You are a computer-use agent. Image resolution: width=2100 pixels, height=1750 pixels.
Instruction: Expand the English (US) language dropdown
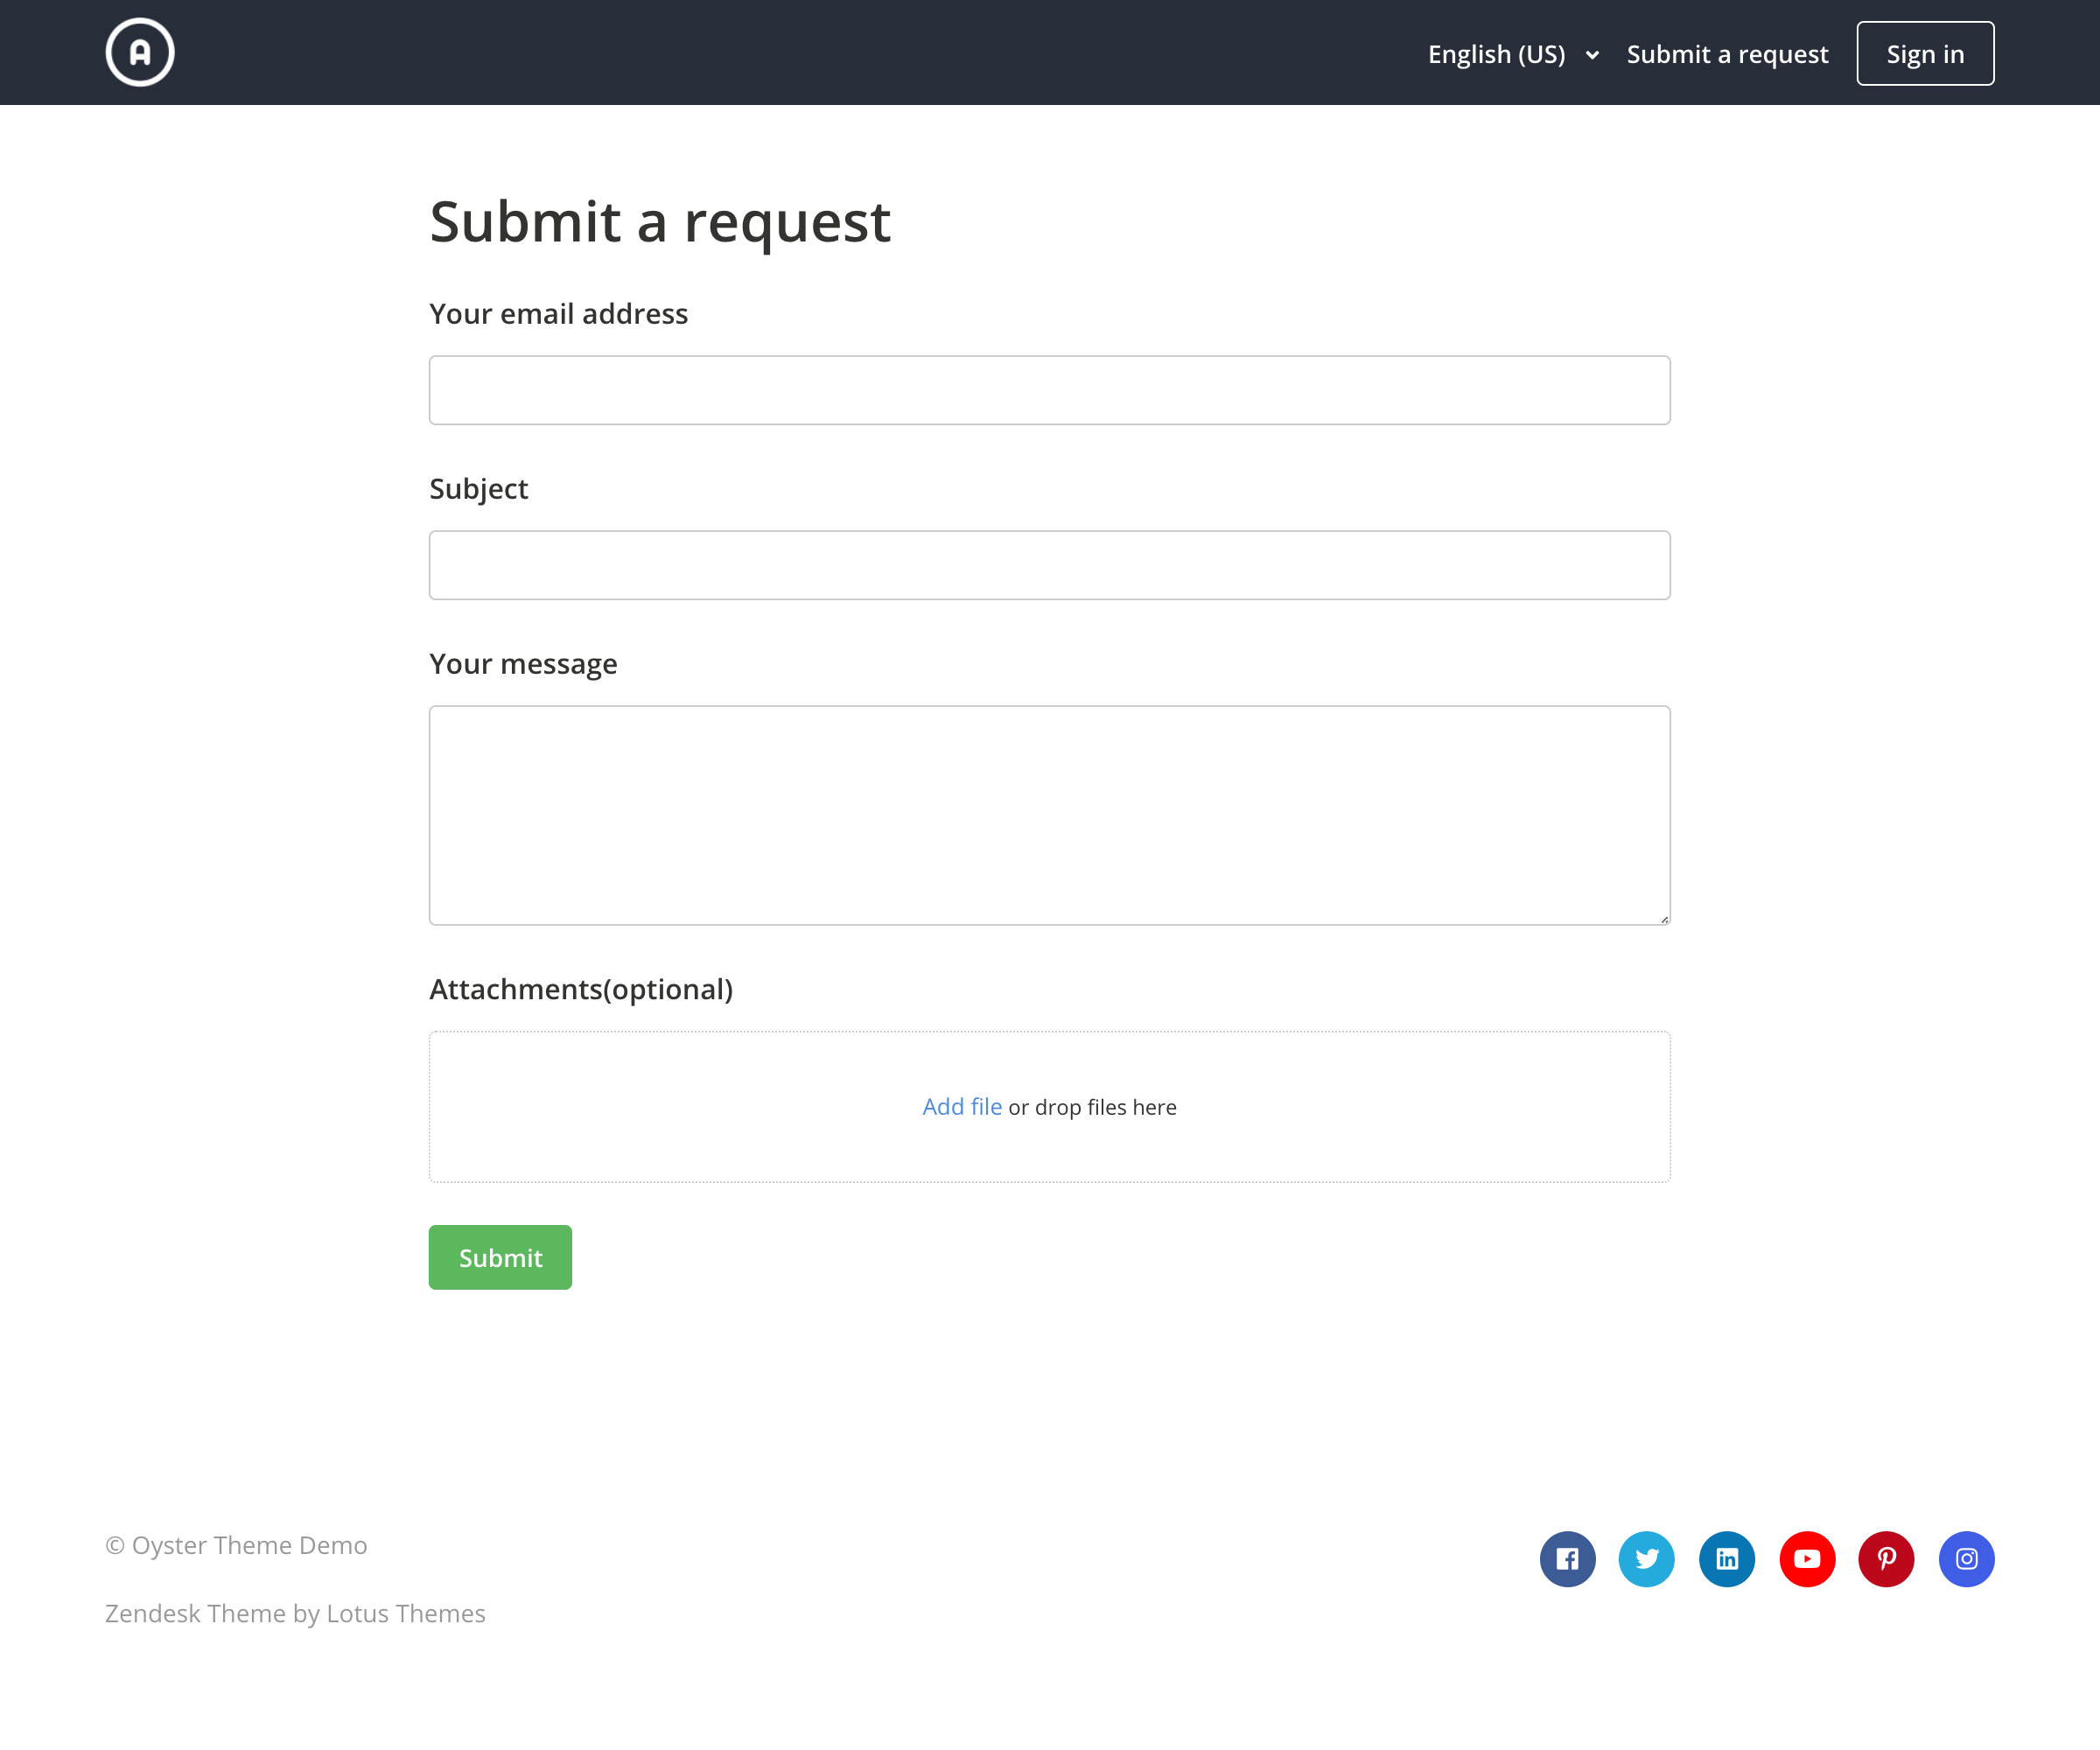[1497, 54]
